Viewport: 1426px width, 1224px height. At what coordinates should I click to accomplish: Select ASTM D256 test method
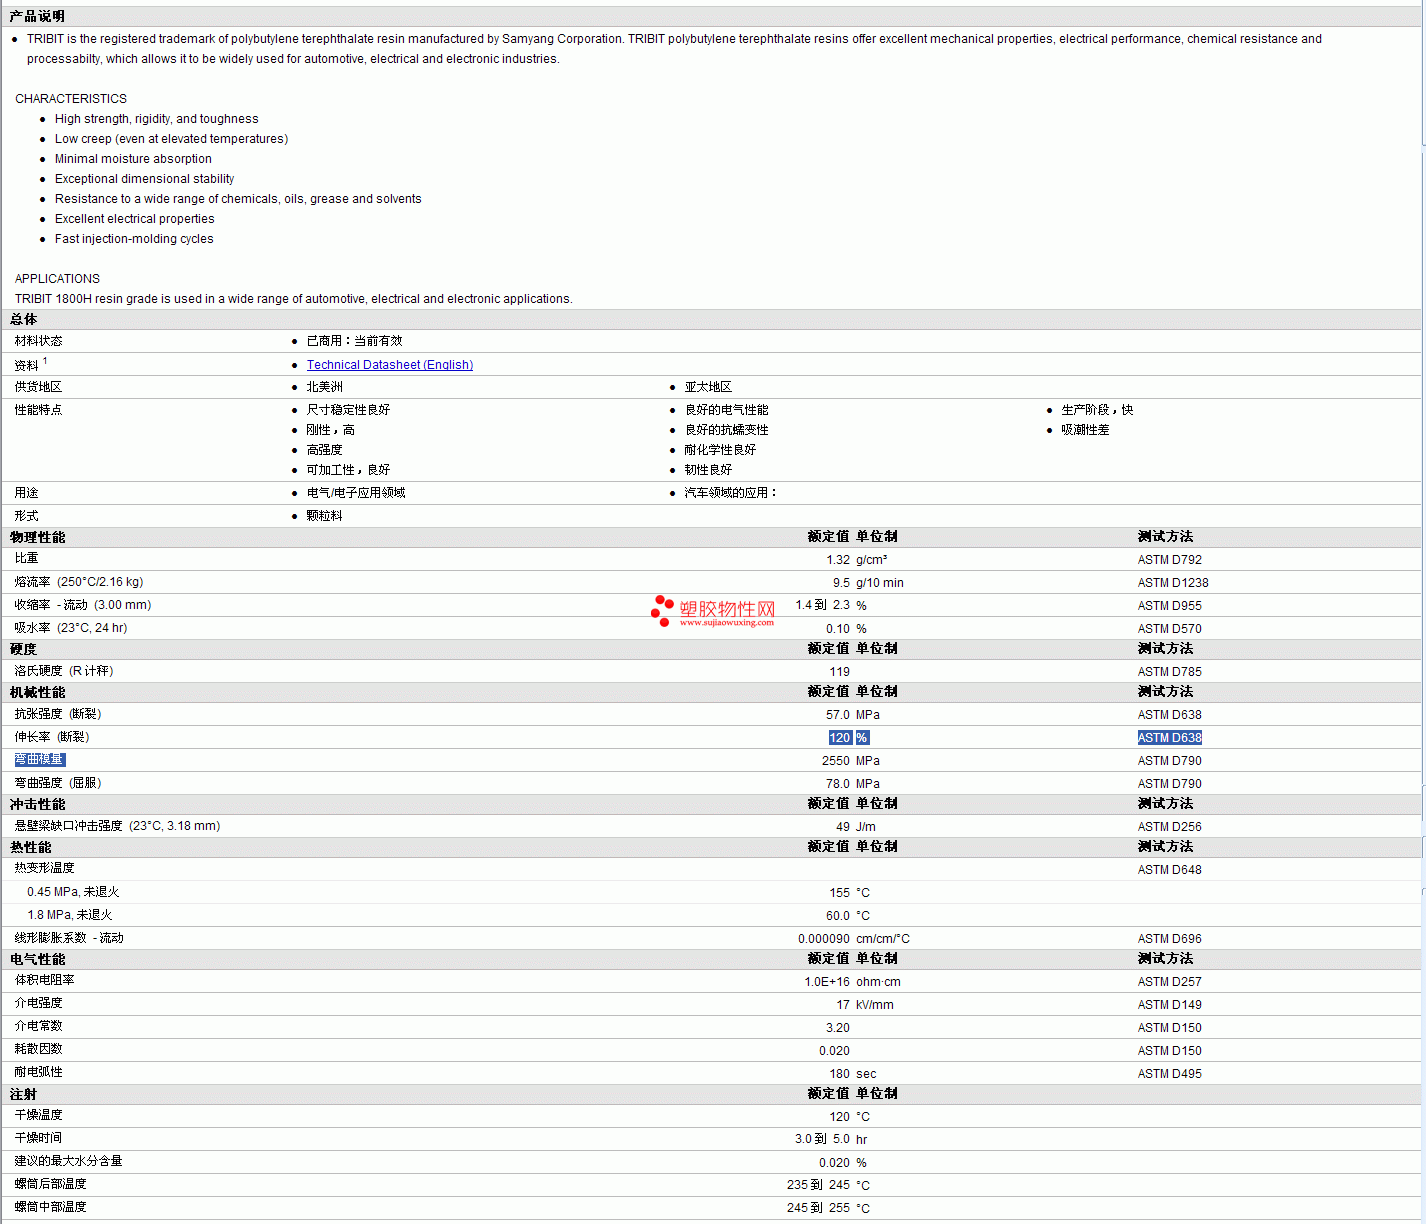tap(1170, 827)
